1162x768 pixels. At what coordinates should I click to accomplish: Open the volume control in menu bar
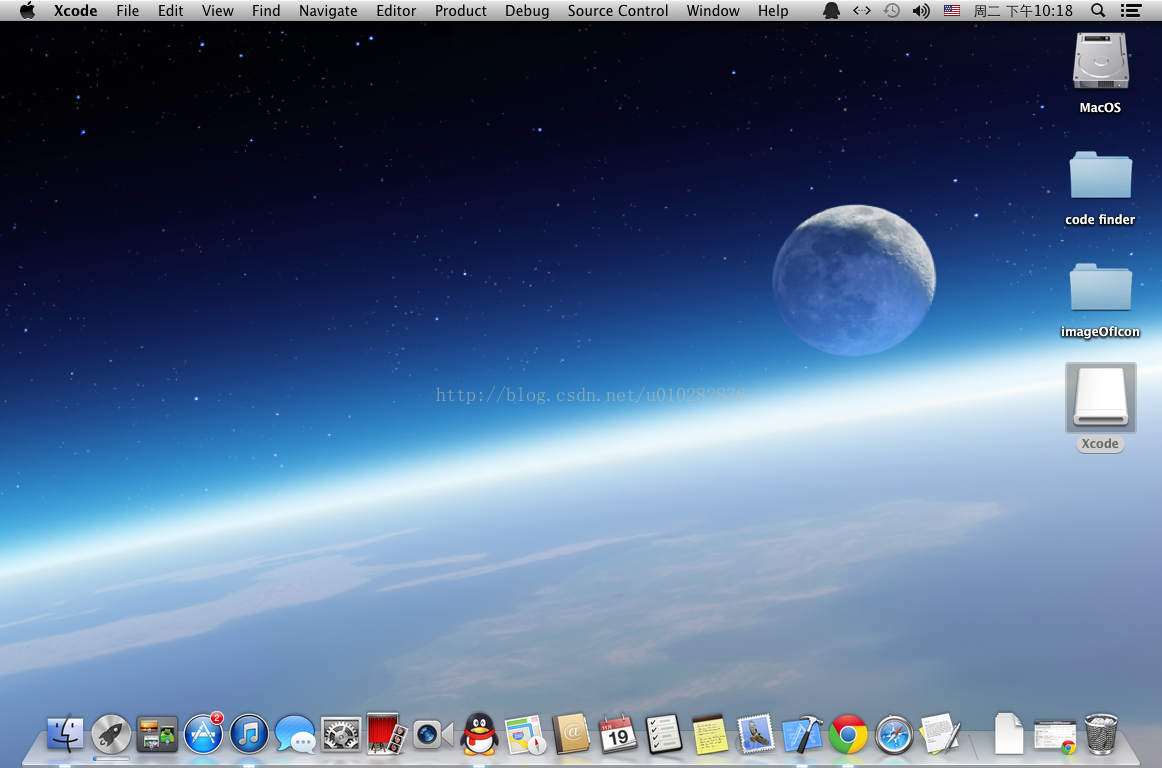coord(921,11)
